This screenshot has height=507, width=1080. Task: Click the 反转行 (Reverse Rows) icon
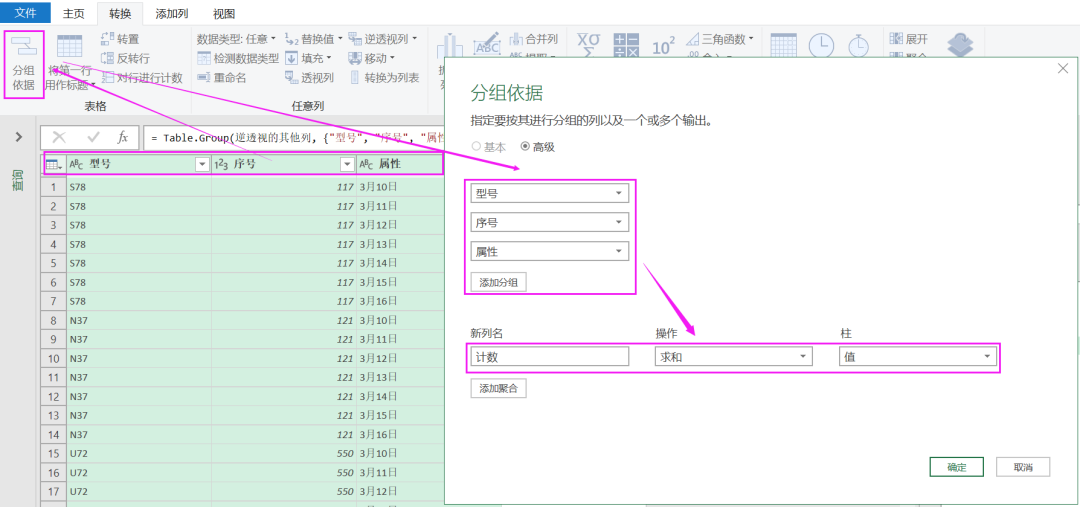coord(107,59)
